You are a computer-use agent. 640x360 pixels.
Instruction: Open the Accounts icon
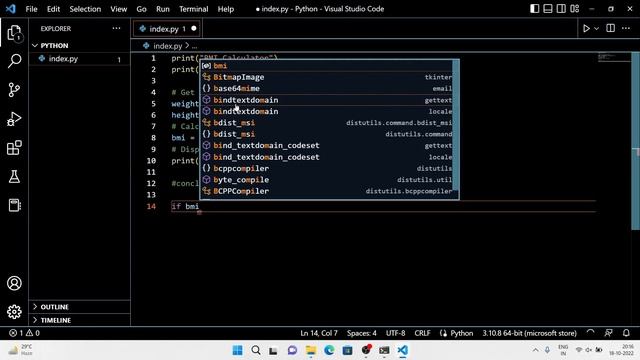tap(14, 283)
